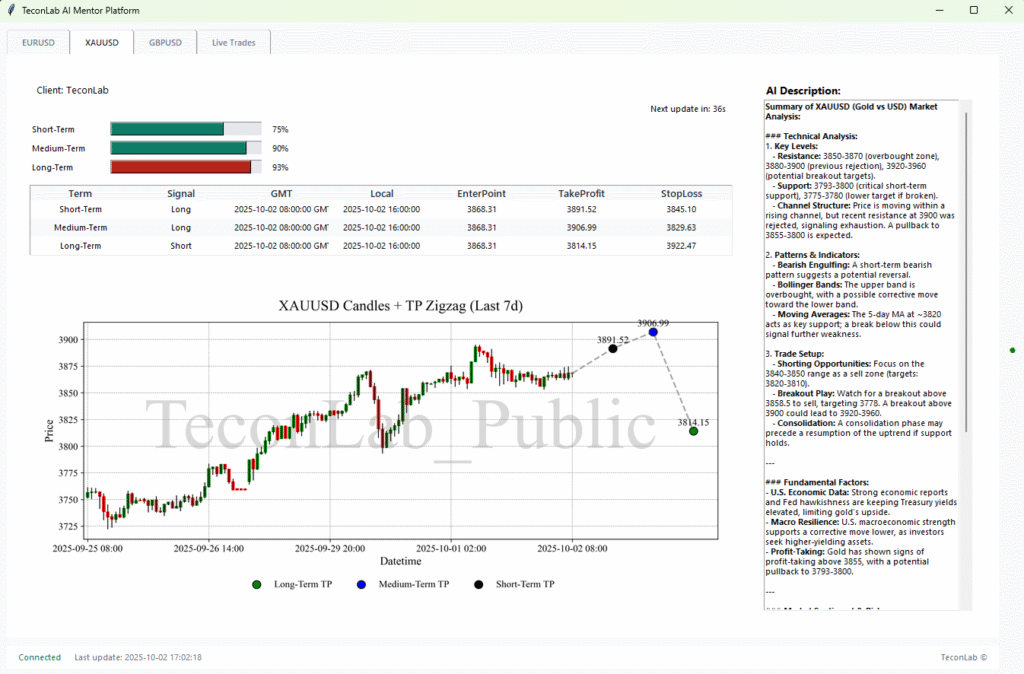Screen dimensions: 1024x674
Task: Click the black Short-Term TP legend marker
Action: click(479, 584)
